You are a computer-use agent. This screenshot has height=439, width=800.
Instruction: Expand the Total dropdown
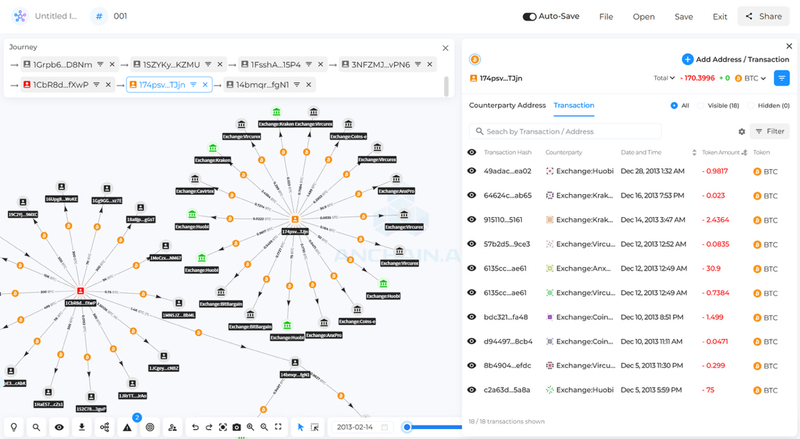(664, 78)
